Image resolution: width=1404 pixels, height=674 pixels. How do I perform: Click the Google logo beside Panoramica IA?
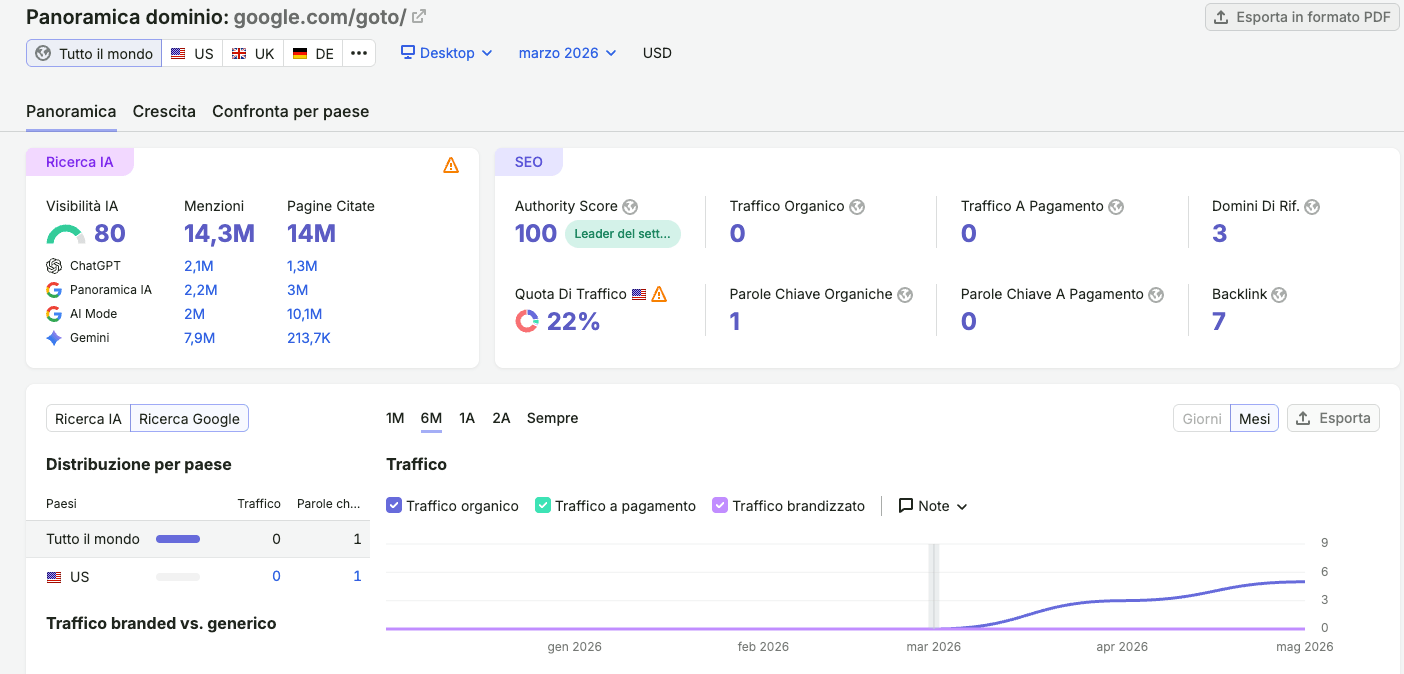[x=54, y=290]
